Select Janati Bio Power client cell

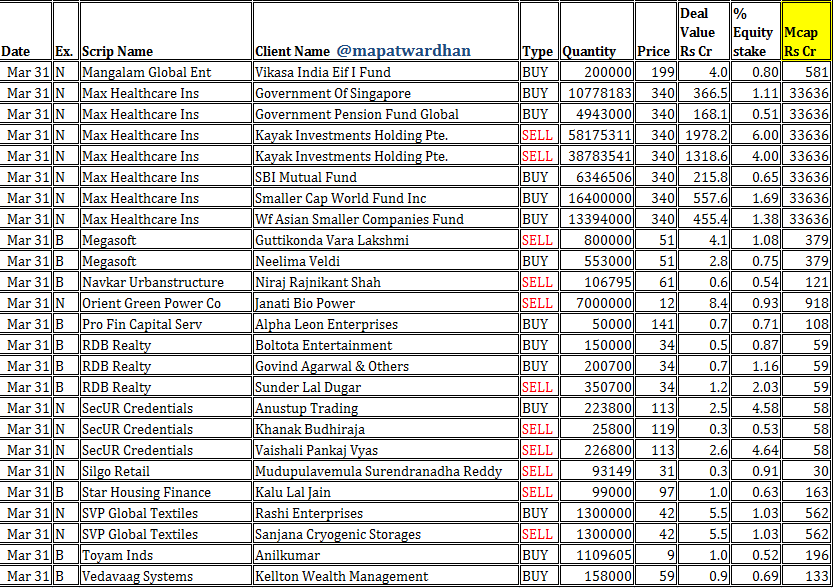386,303
